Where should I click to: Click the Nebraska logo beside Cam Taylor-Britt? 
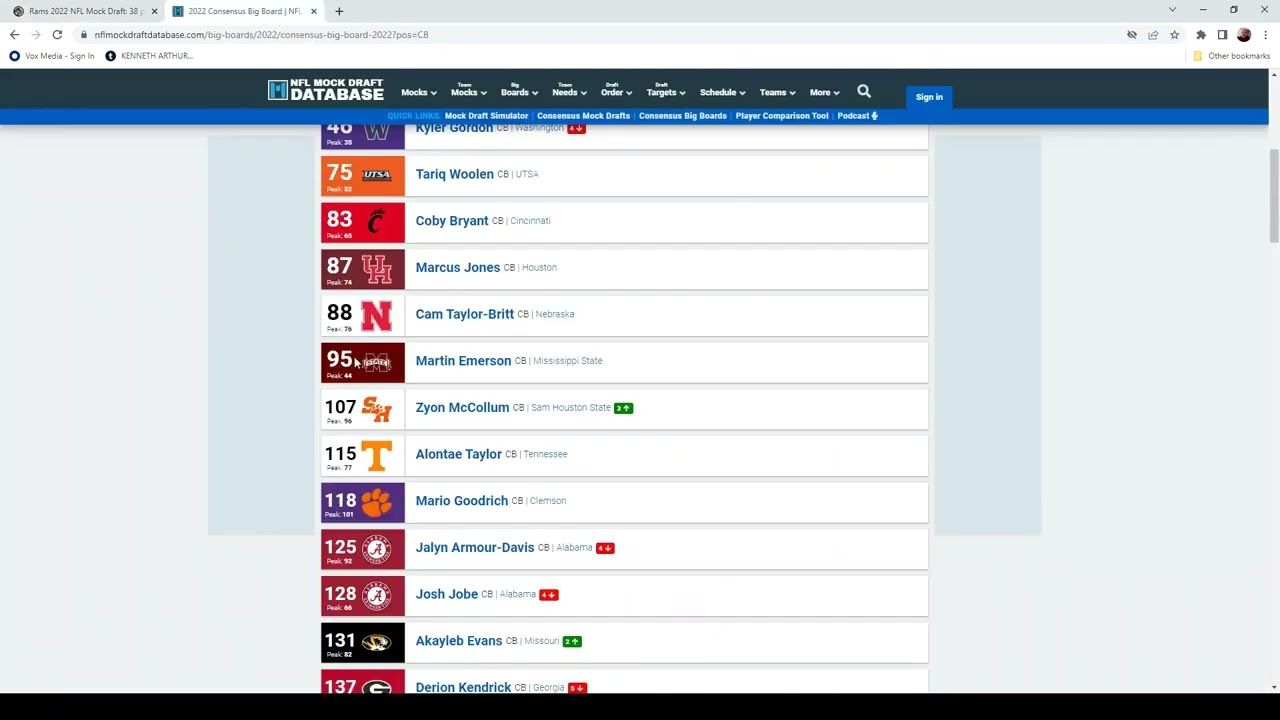(376, 315)
